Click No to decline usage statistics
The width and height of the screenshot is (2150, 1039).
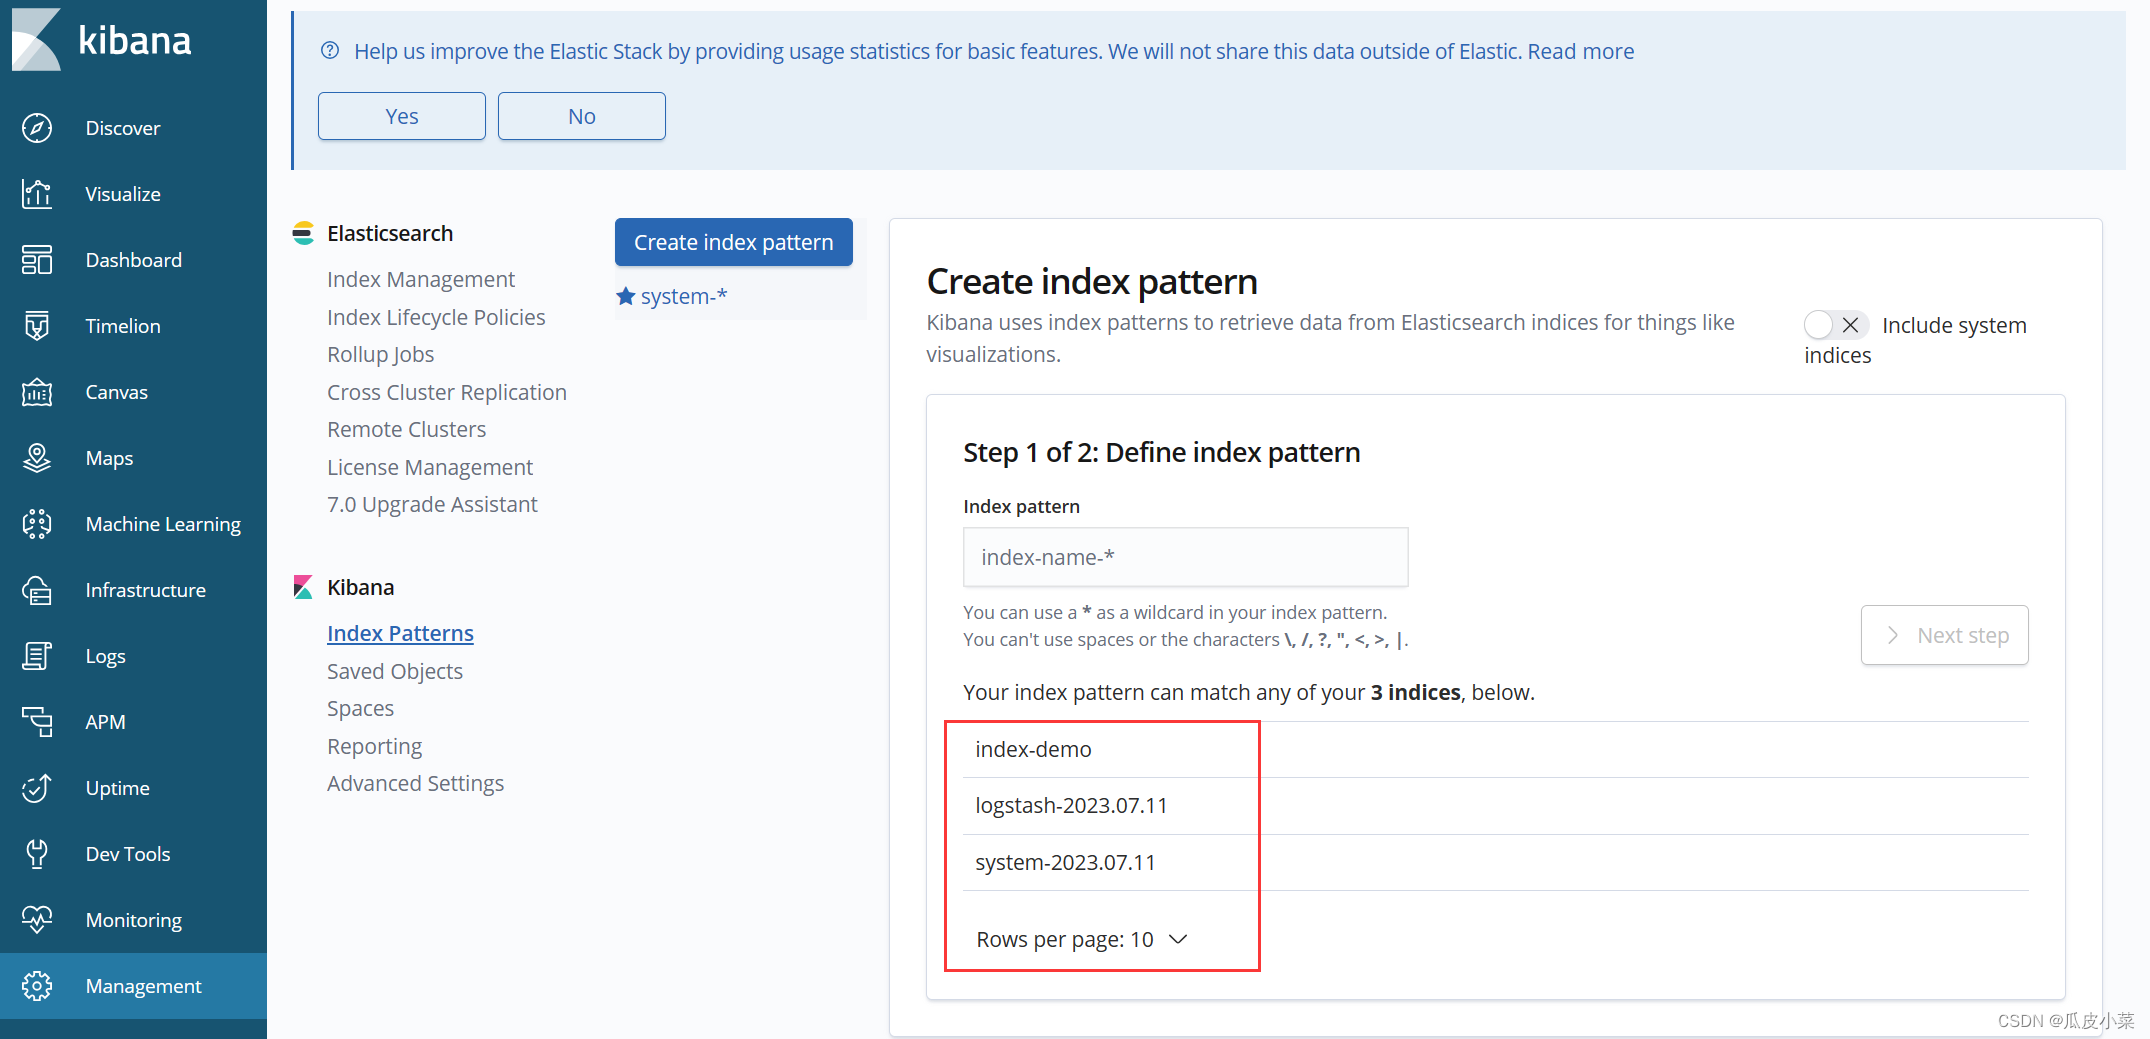(582, 116)
